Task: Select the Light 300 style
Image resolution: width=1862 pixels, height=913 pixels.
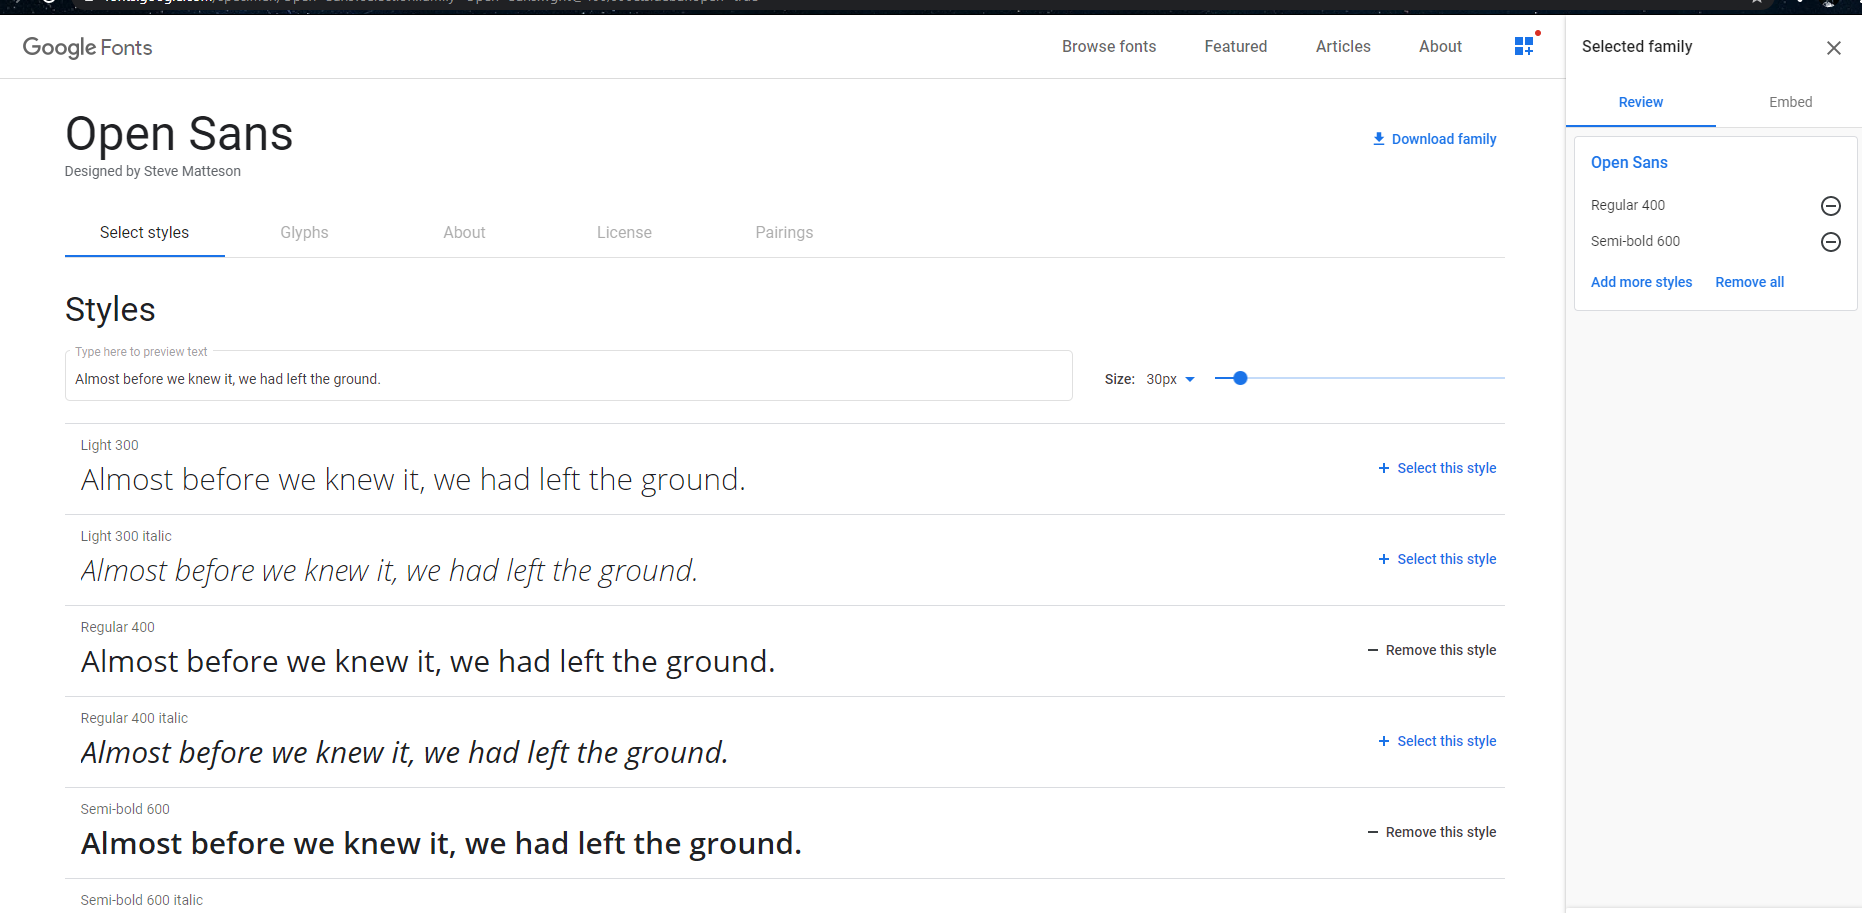Action: click(x=1437, y=468)
